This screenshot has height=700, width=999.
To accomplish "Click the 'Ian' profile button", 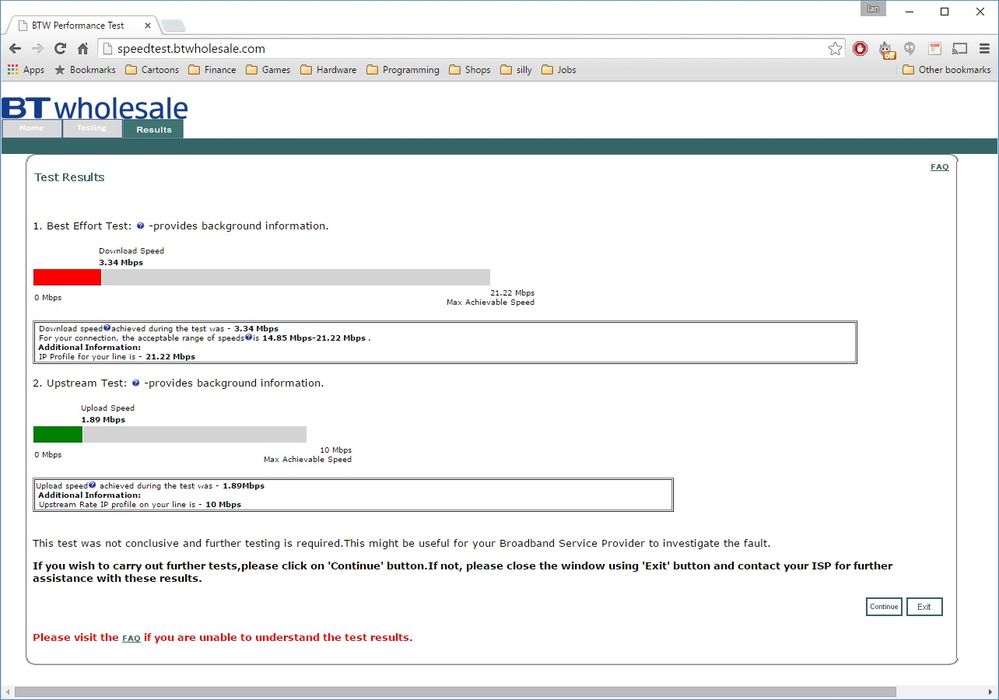I will pyautogui.click(x=873, y=8).
